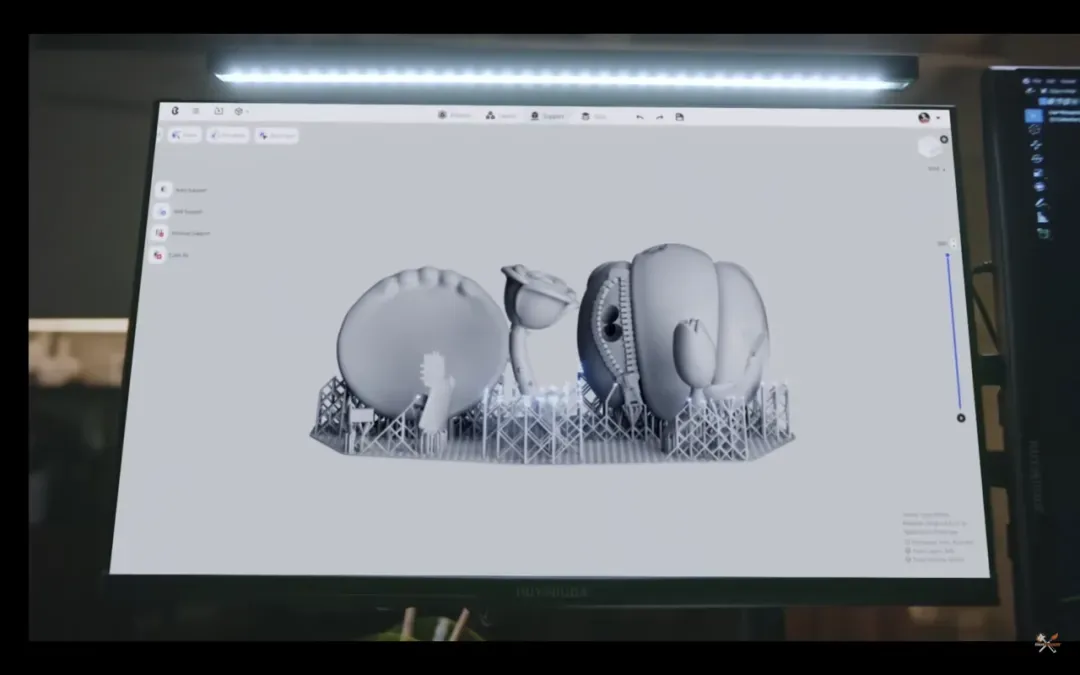Viewport: 1080px width, 675px height.
Task: Click the Lychee Slicer logo icon
Action: (x=175, y=111)
